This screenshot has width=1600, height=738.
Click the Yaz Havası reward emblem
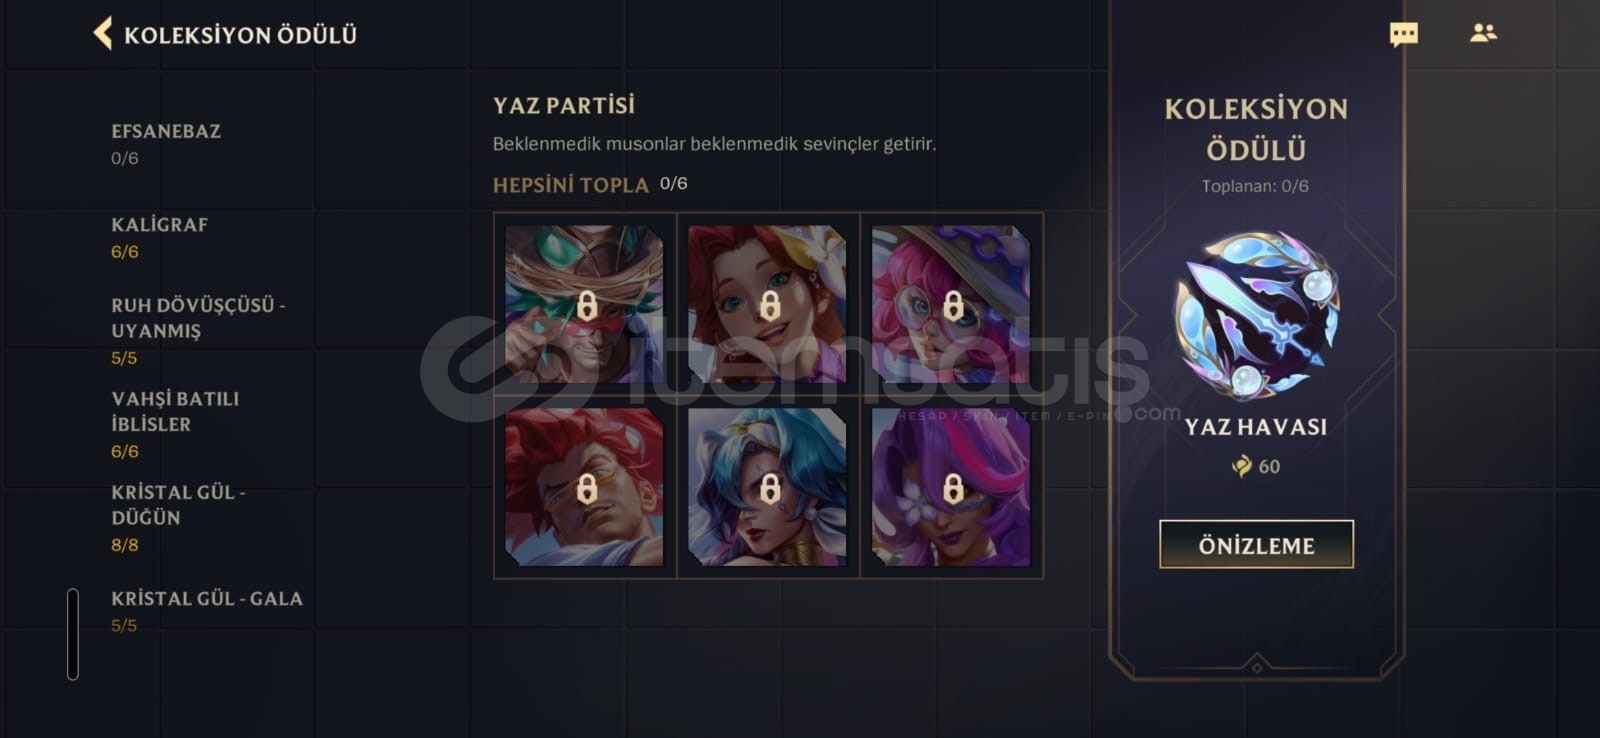coord(1256,315)
